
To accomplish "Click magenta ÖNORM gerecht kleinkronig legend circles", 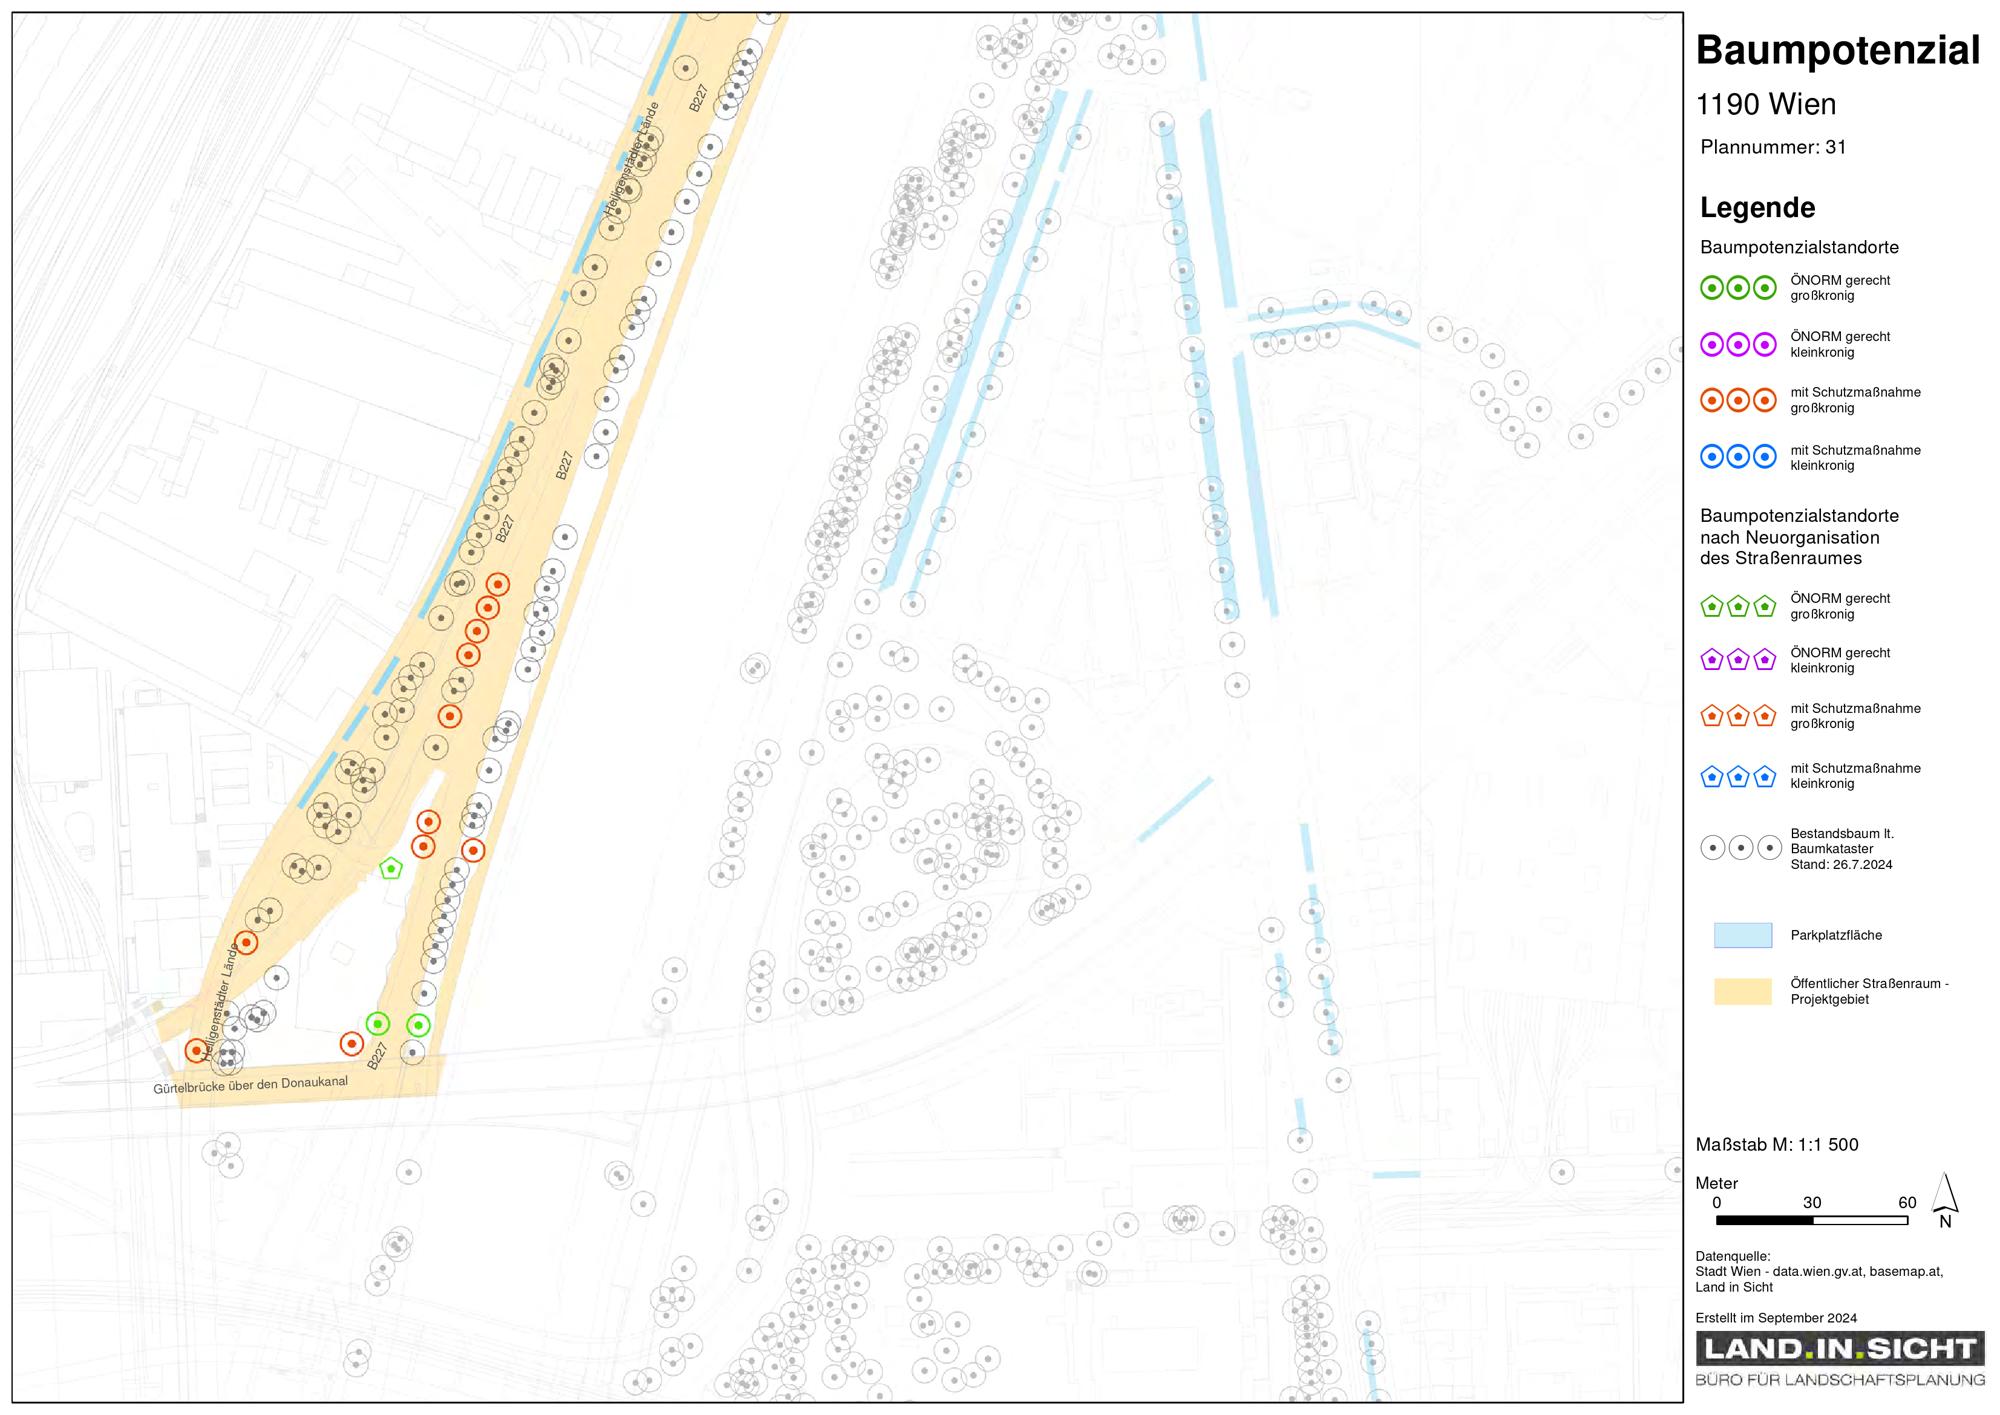I will coord(1738,345).
